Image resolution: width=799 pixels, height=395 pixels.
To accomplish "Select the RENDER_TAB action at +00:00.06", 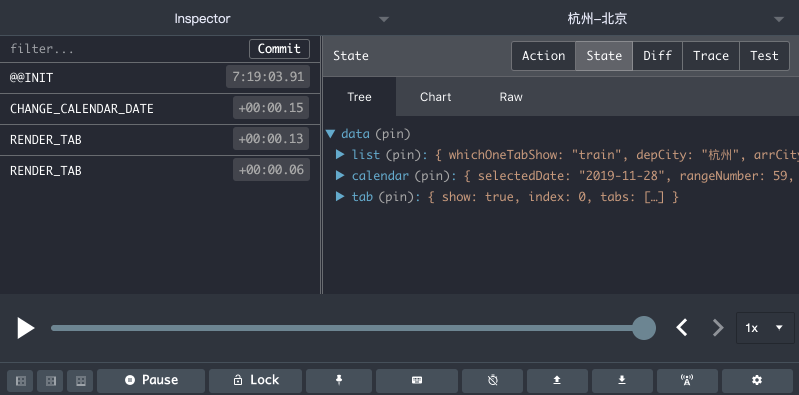I will [x=159, y=170].
